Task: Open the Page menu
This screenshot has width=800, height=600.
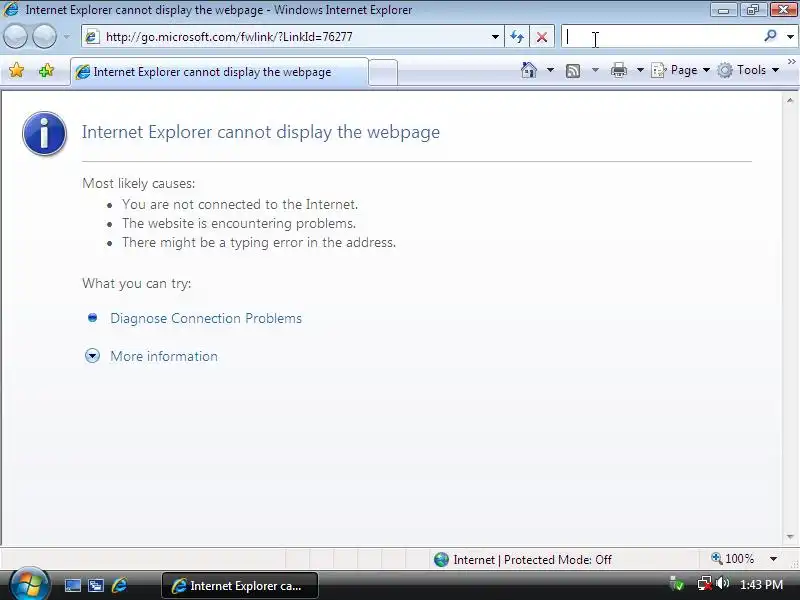Action: click(681, 70)
